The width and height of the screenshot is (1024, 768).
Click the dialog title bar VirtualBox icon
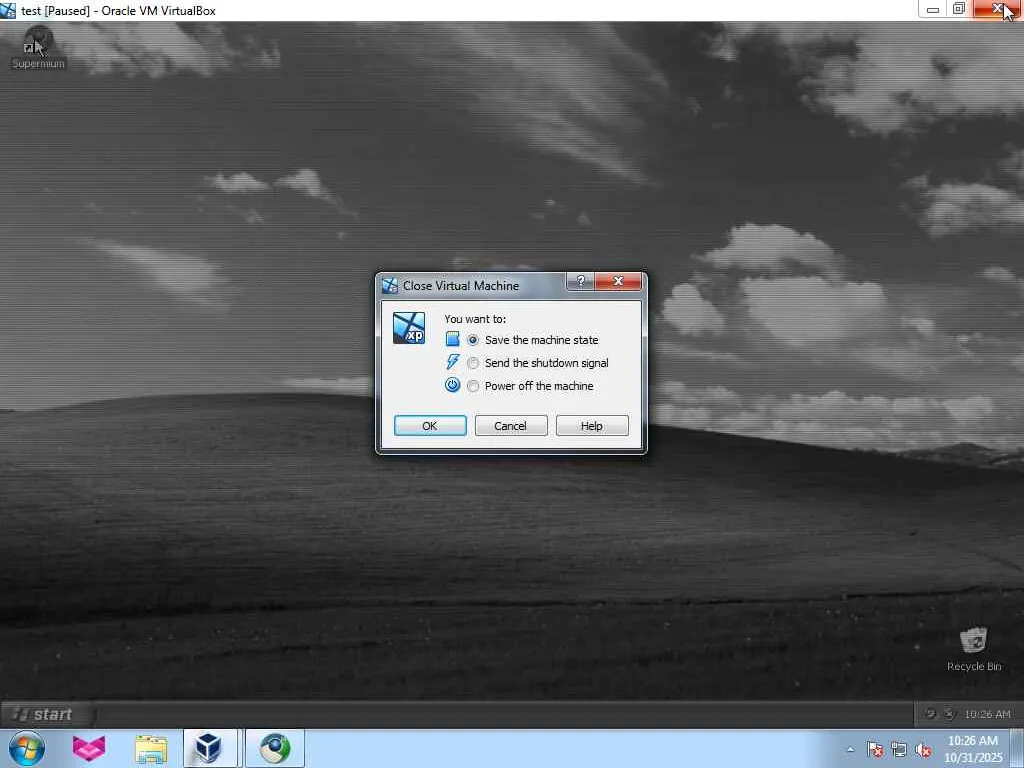click(x=390, y=285)
